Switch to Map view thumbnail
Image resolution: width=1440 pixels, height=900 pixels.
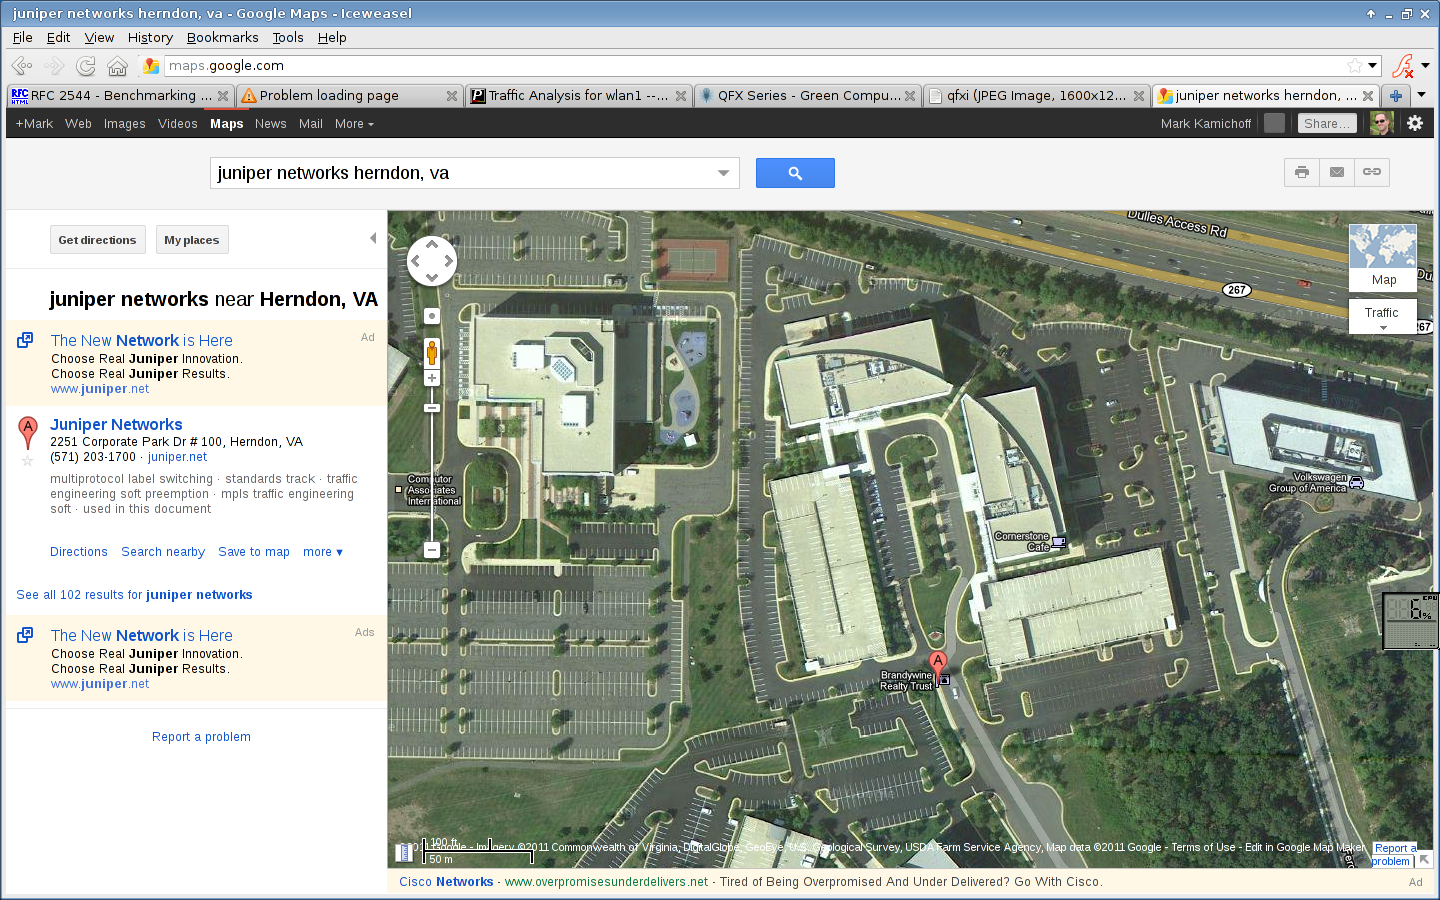click(x=1383, y=258)
